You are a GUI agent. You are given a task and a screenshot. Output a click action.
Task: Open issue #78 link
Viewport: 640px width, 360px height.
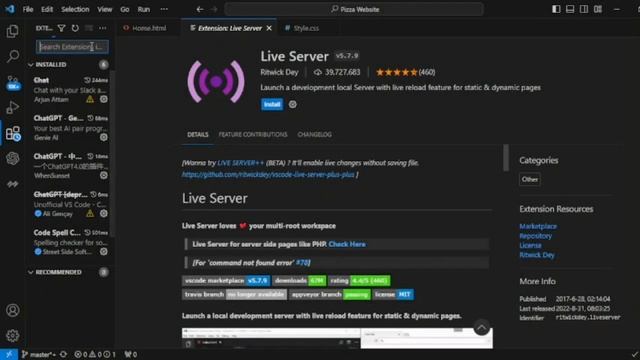[x=302, y=263]
